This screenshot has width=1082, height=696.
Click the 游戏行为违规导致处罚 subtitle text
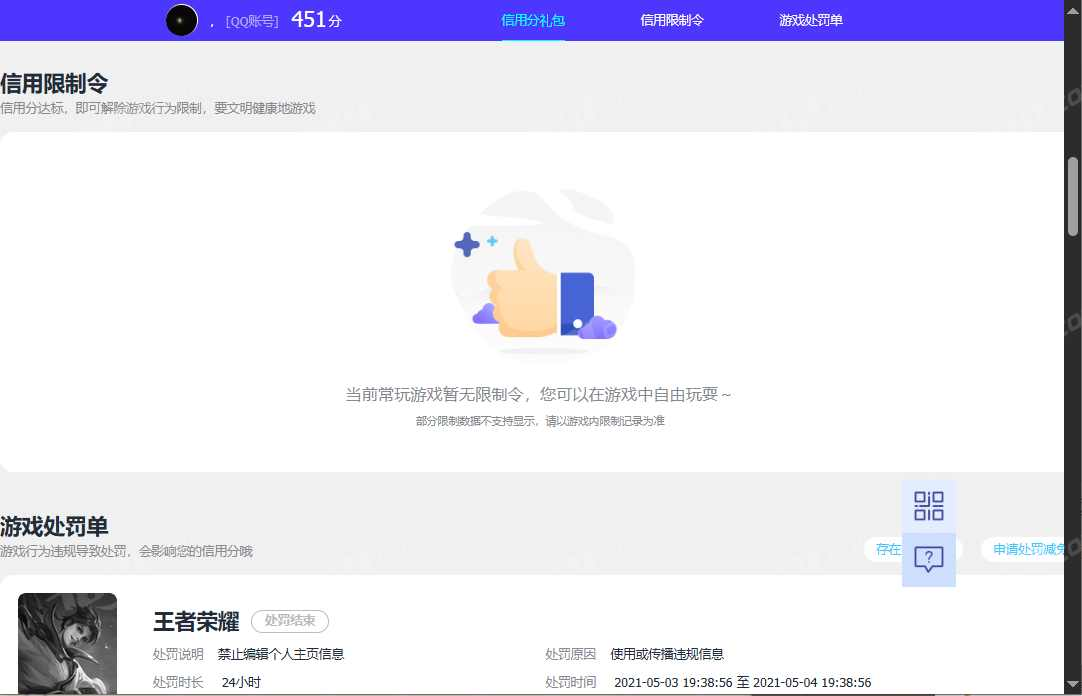tap(126, 551)
